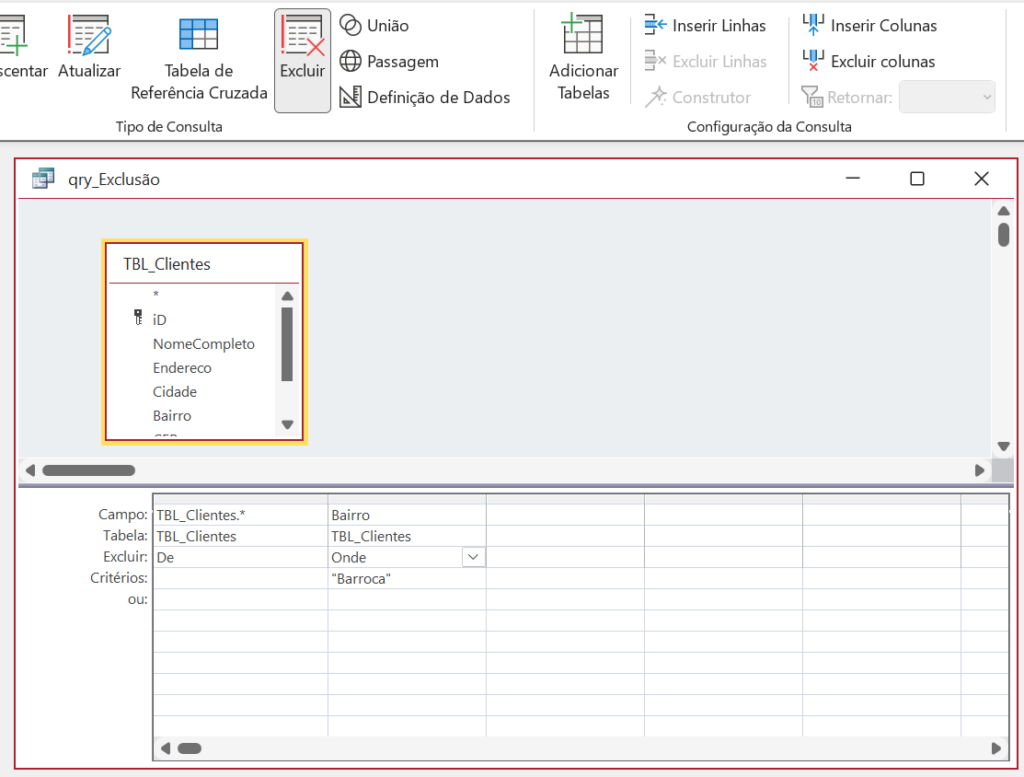This screenshot has width=1024, height=777.
Task: Select the Passagem query option
Action: [x=401, y=61]
